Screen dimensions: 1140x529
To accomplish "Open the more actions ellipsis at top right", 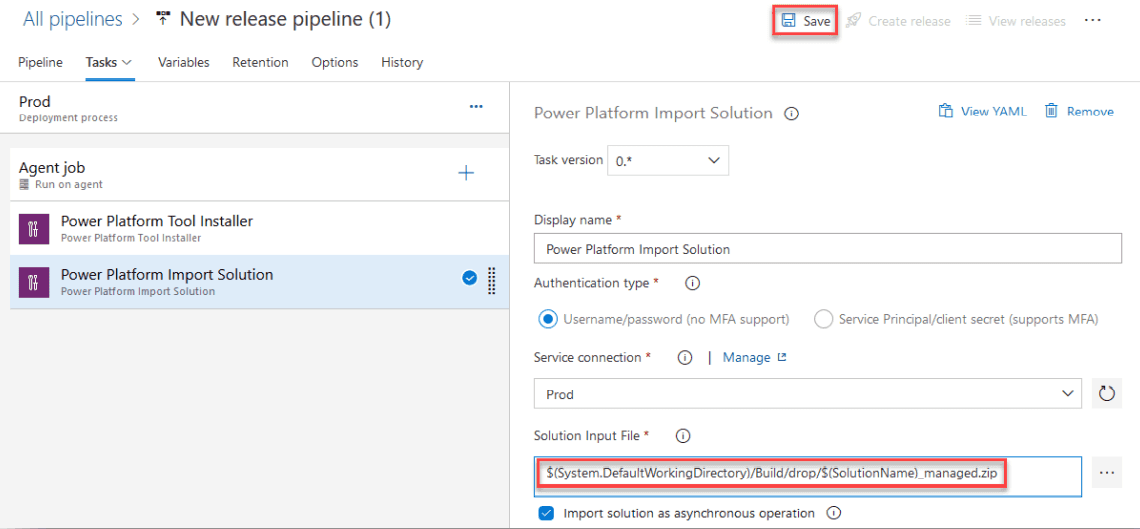I will pyautogui.click(x=1092, y=21).
